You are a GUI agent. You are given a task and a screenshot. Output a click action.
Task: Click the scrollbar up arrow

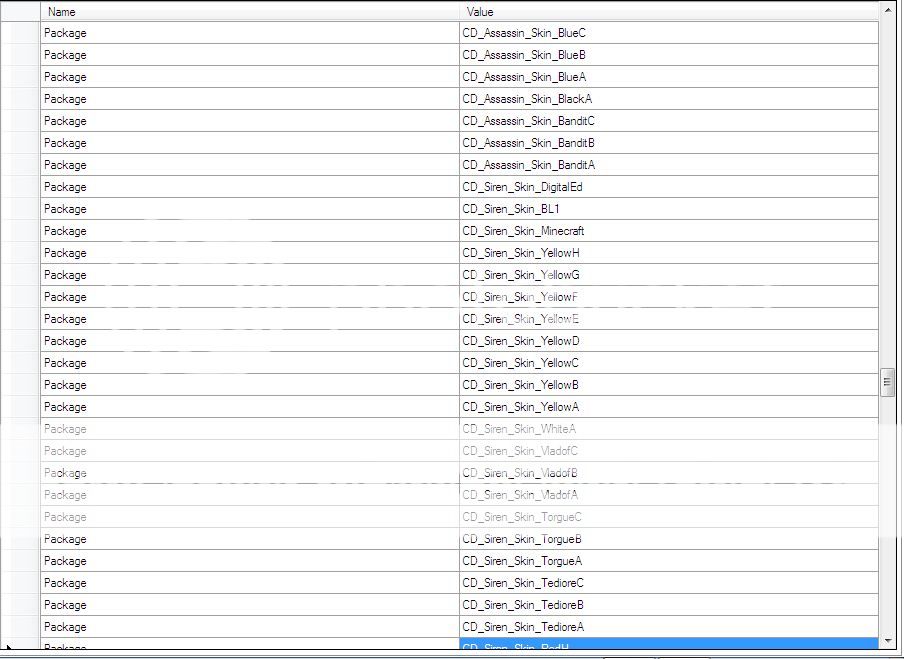coord(888,11)
